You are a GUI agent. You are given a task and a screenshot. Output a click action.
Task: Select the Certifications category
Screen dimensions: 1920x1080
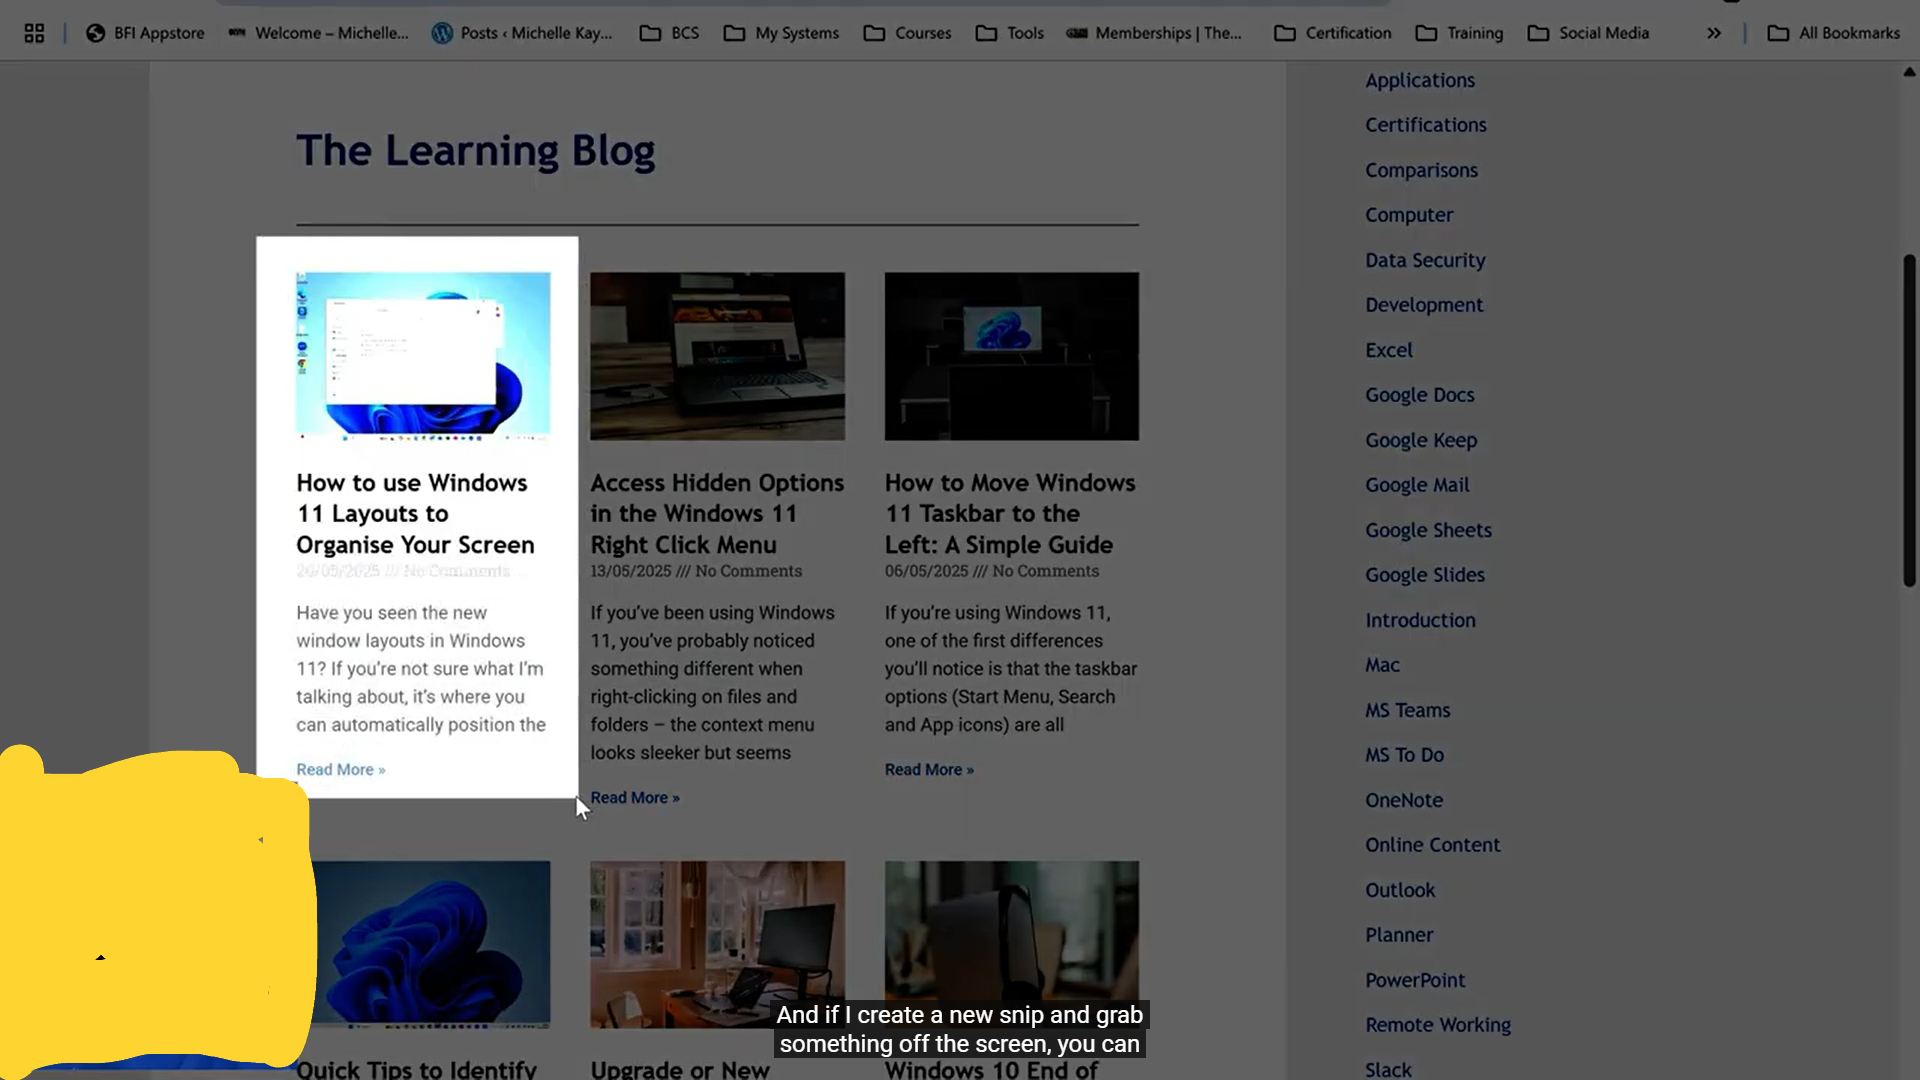(x=1426, y=125)
